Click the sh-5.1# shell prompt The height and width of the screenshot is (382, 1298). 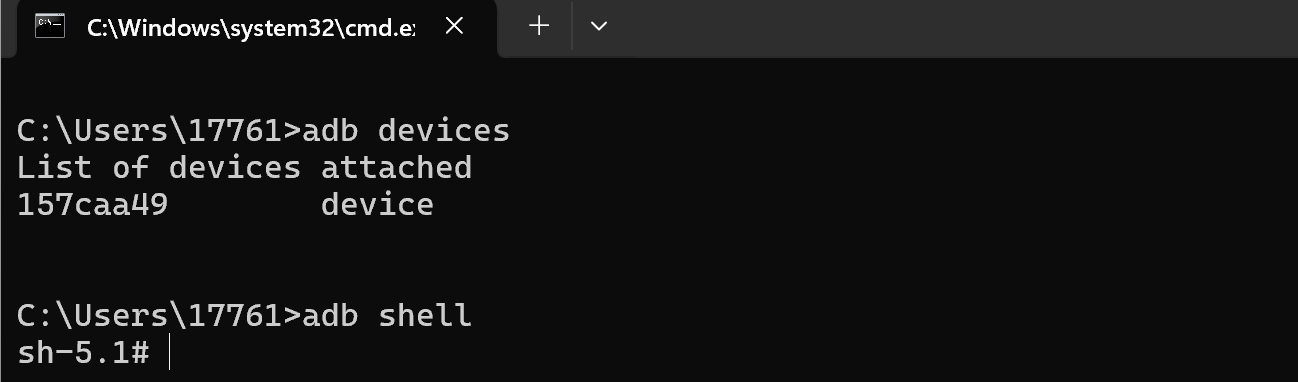click(83, 354)
